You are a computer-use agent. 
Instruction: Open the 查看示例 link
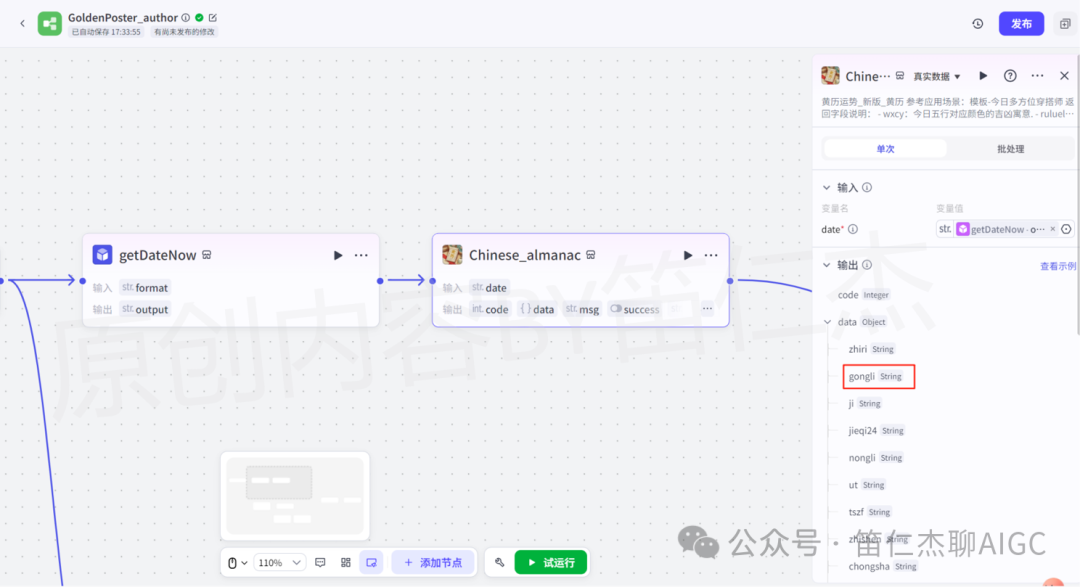pos(1057,266)
